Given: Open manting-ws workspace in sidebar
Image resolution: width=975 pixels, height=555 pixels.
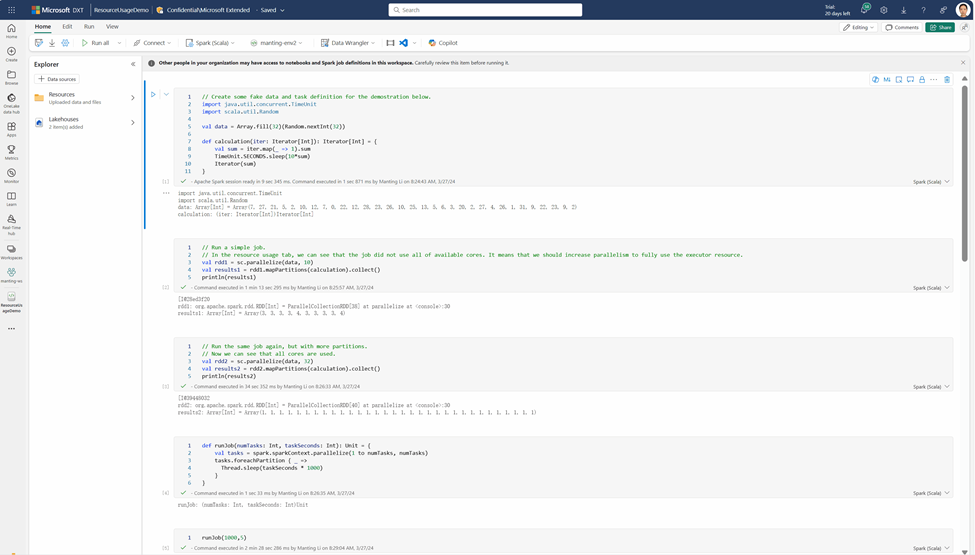Looking at the screenshot, I should click(11, 275).
